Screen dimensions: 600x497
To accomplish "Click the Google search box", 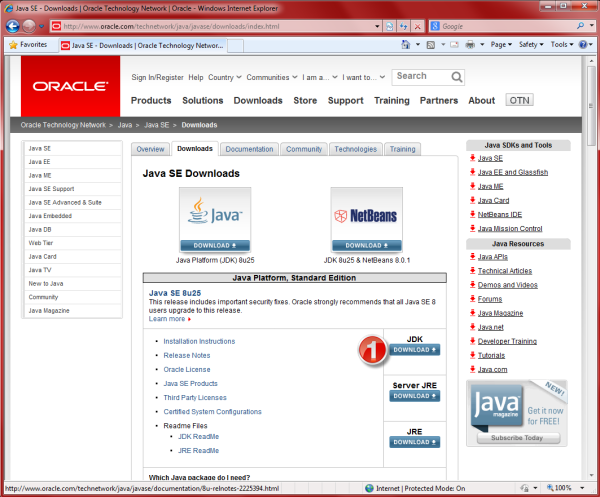I will pyautogui.click(x=507, y=26).
